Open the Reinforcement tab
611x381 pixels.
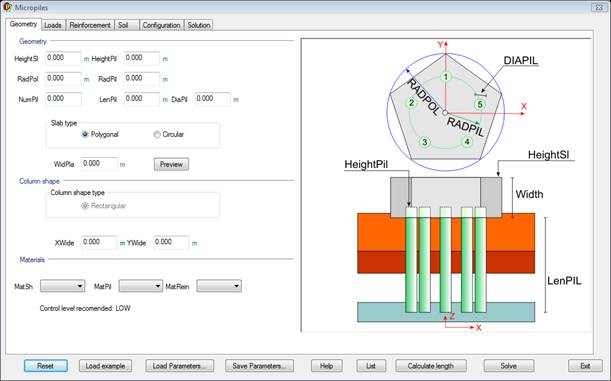coord(90,25)
